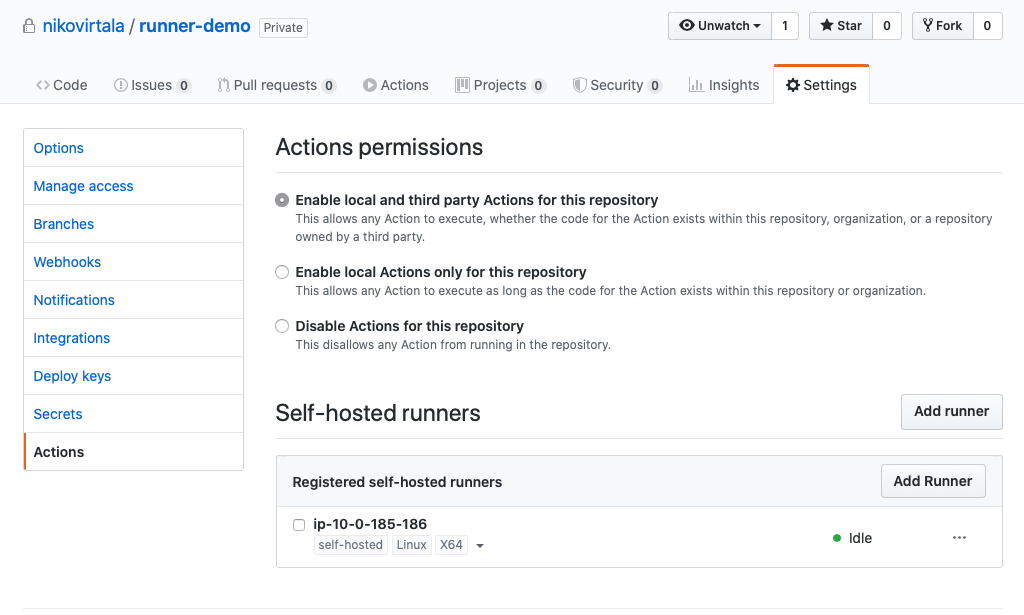Click the Settings gear icon
1024x615 pixels.
pos(793,85)
